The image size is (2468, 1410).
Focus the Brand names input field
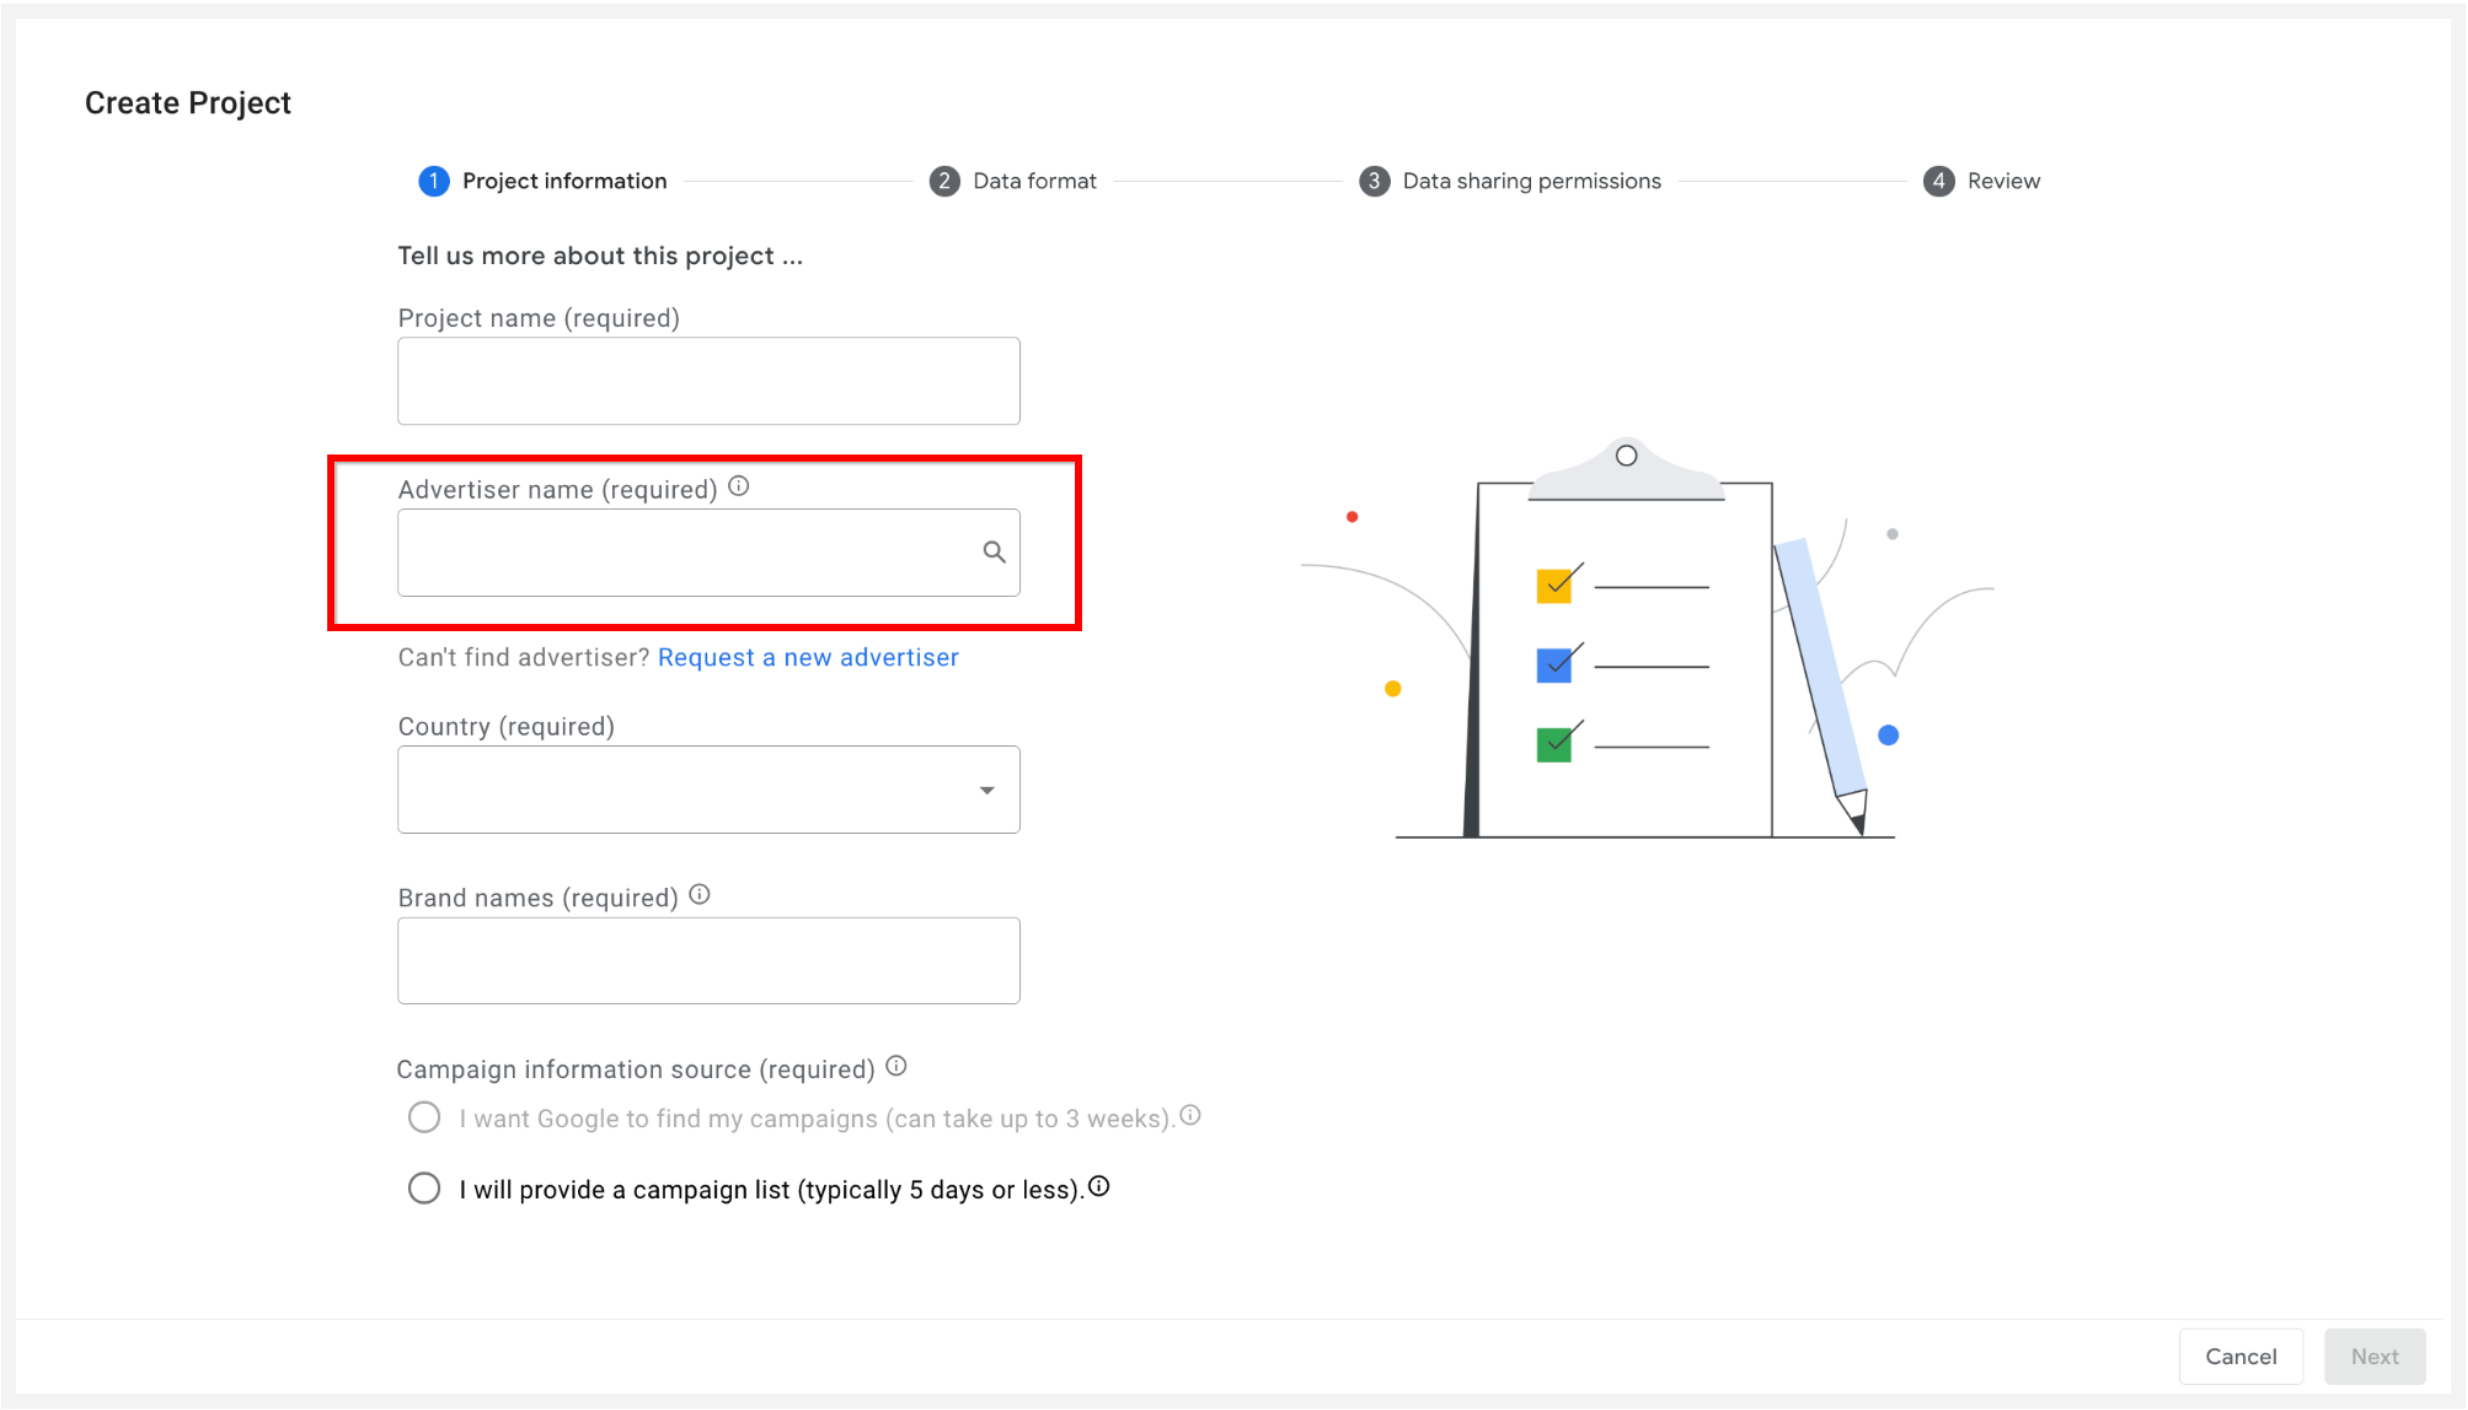click(x=709, y=961)
